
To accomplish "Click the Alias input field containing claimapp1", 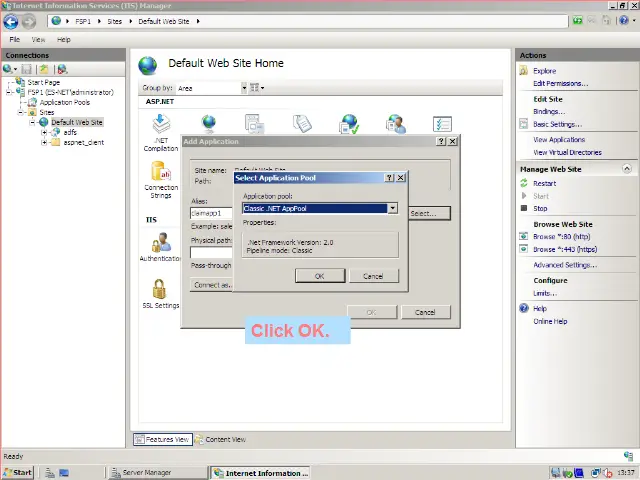I will [211, 213].
